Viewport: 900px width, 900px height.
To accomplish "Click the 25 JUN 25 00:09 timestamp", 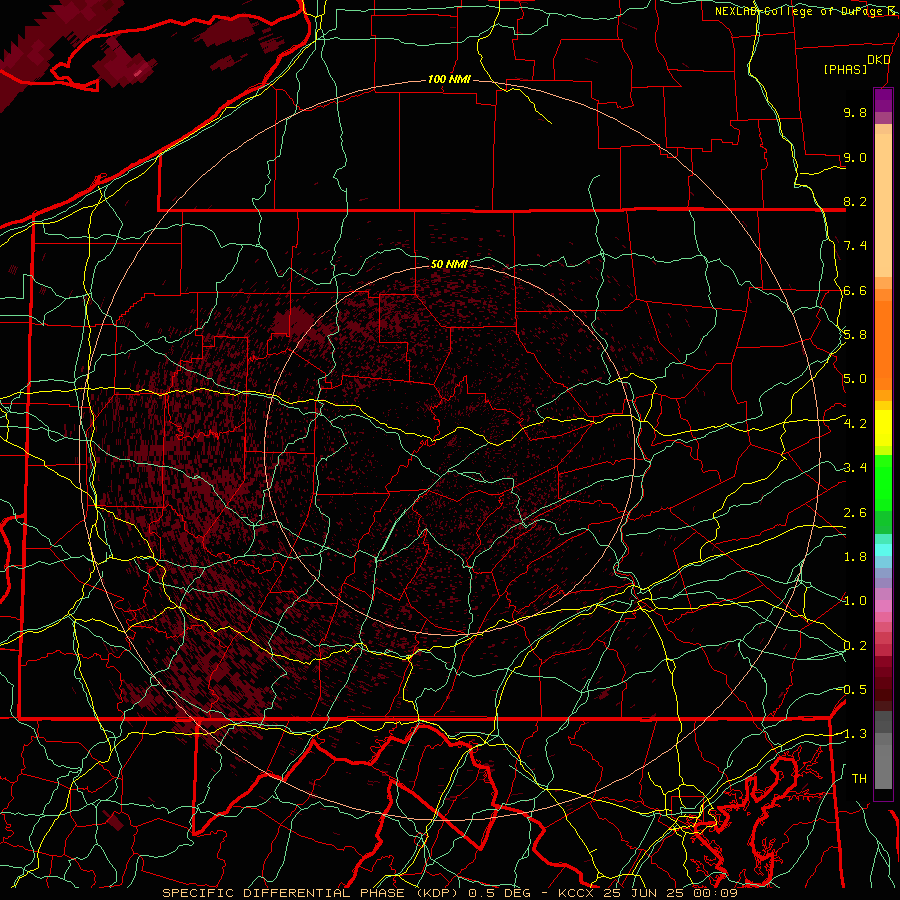I will (671, 893).
